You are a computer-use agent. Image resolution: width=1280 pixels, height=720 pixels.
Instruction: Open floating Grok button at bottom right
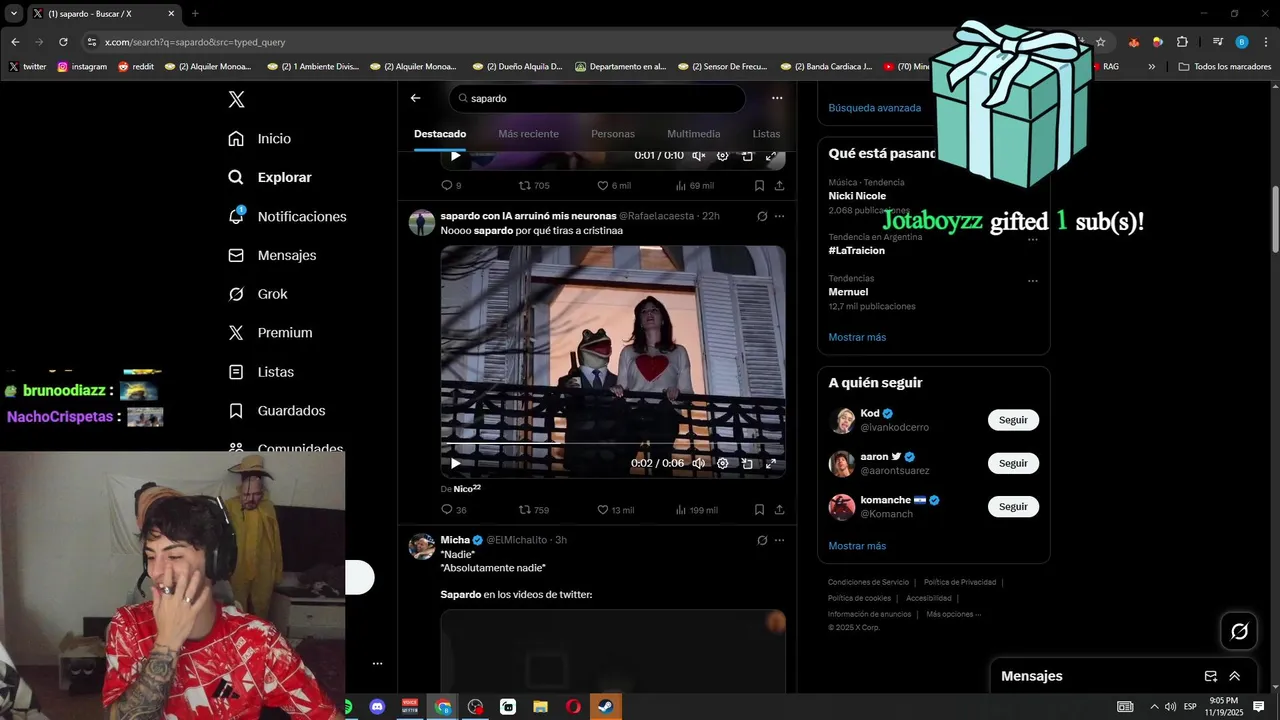coord(1239,631)
